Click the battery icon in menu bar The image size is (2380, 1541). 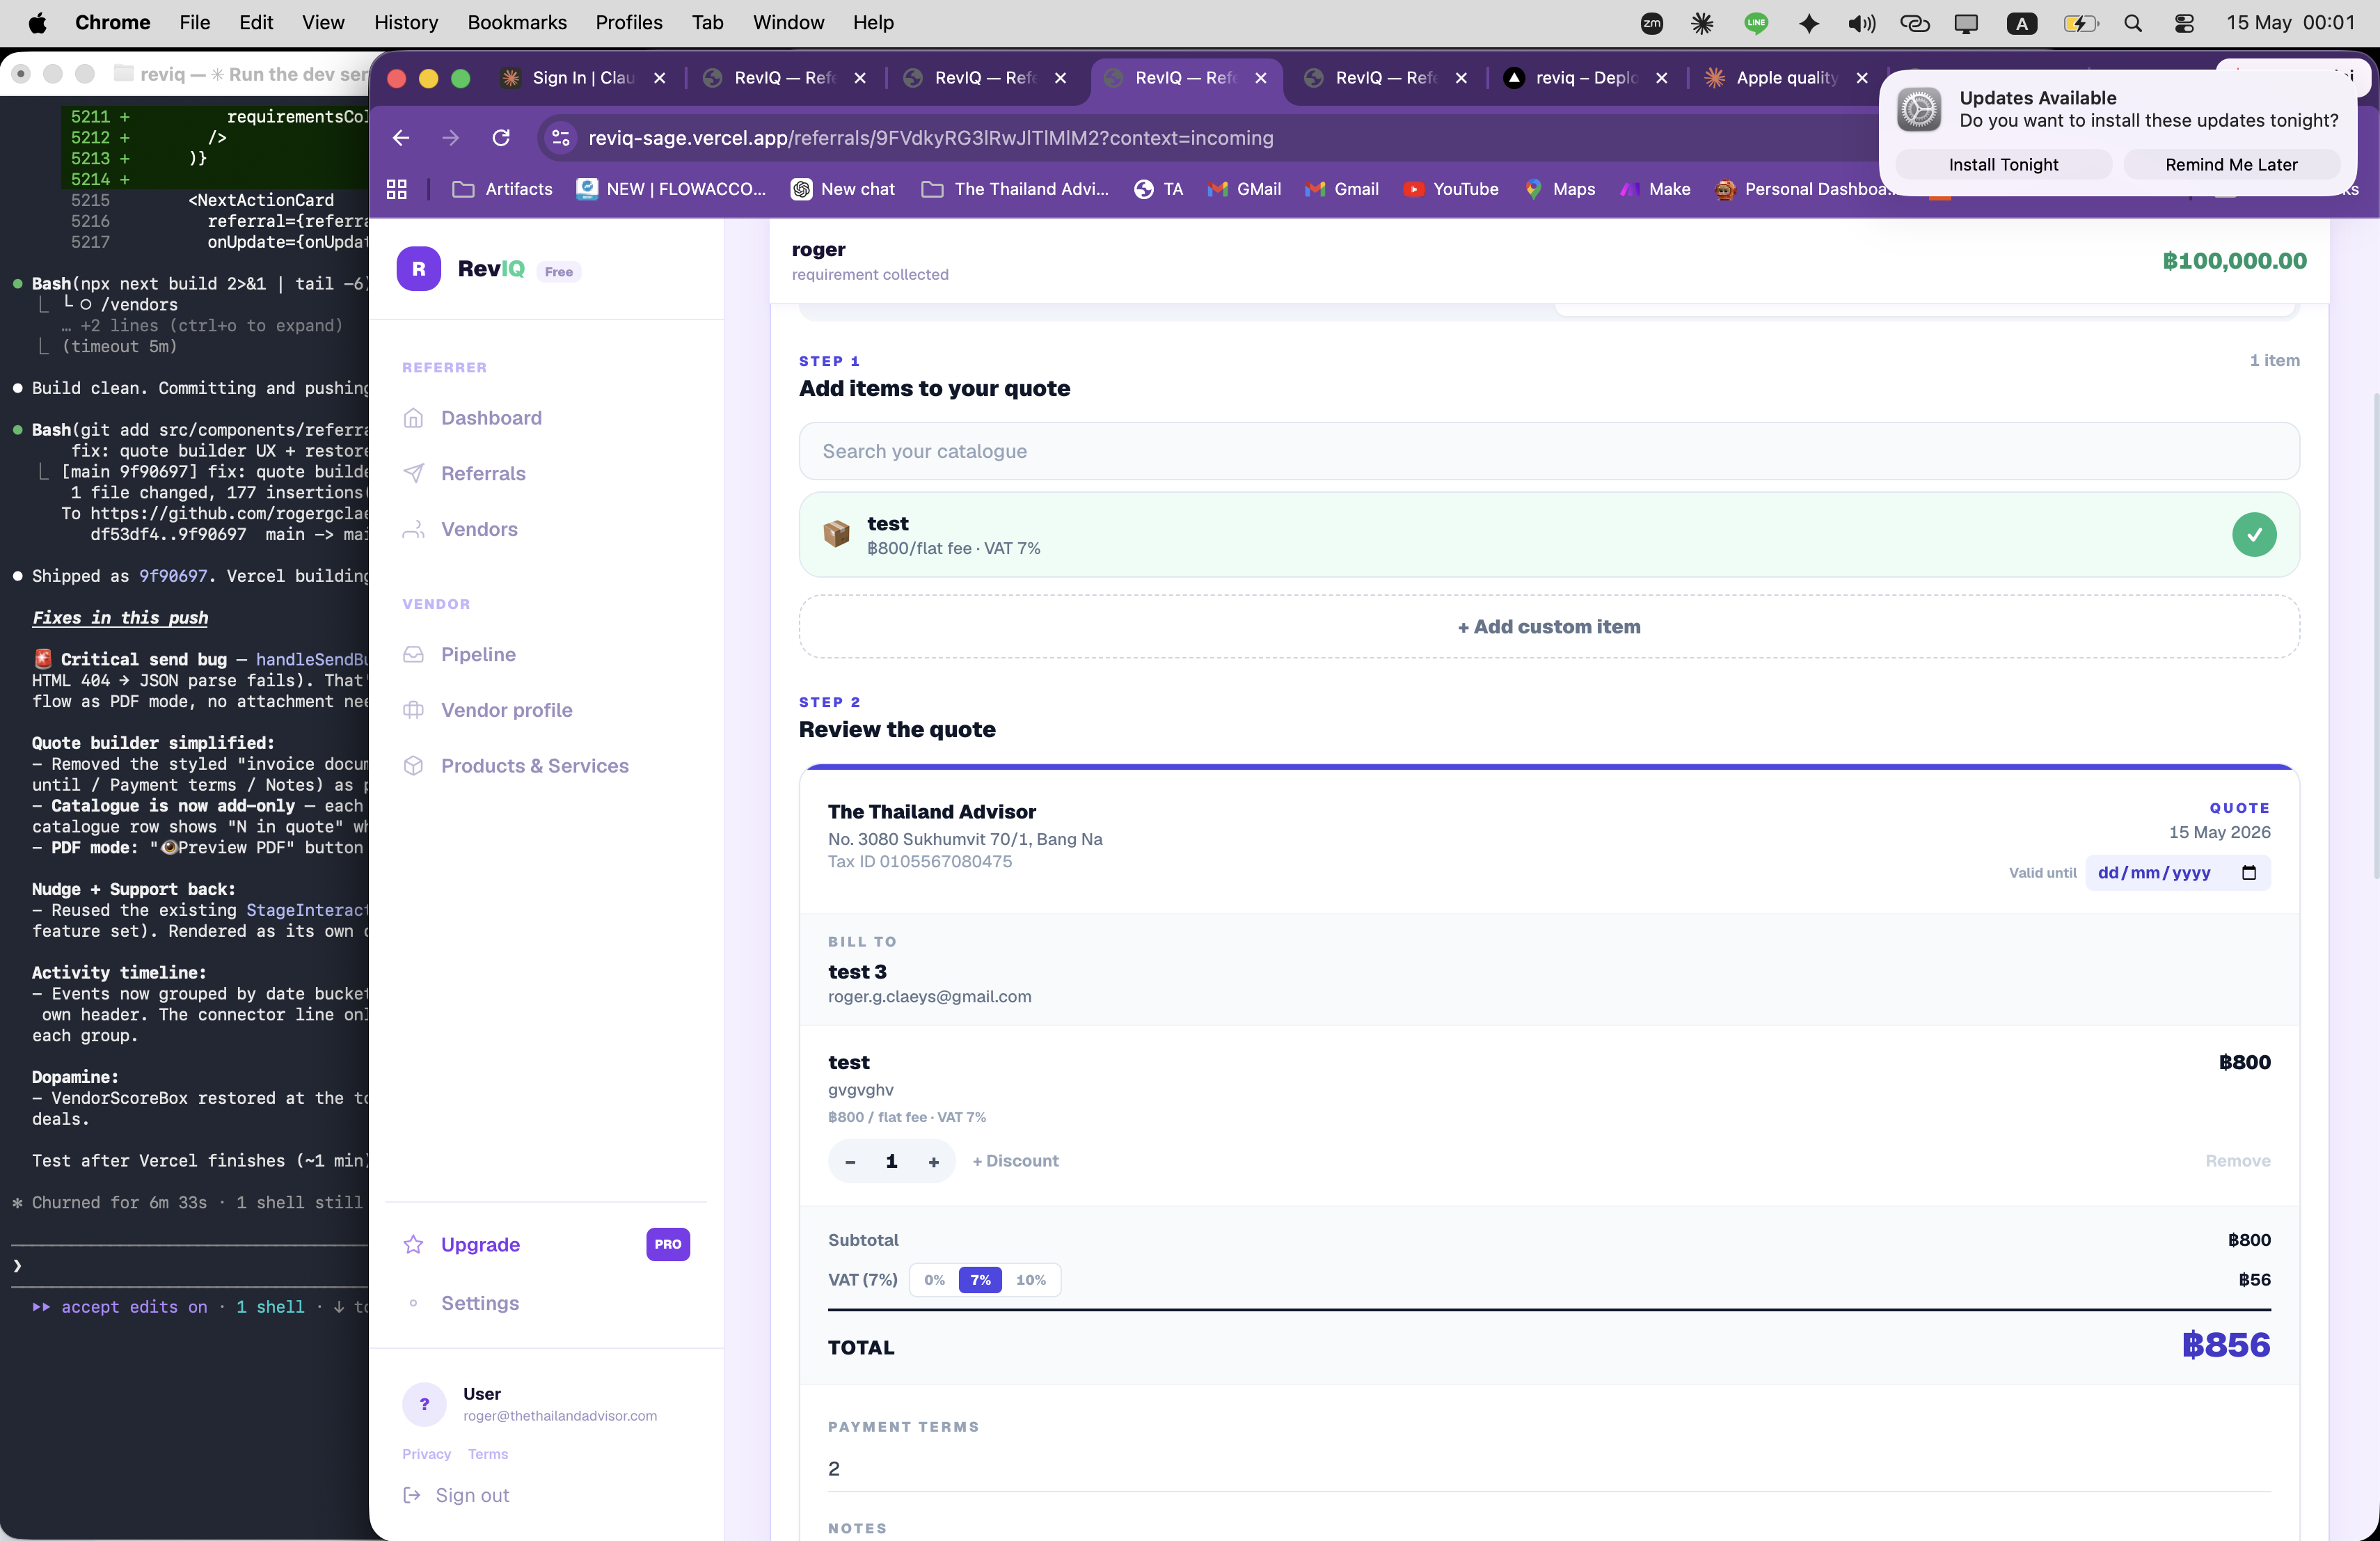coord(2080,23)
